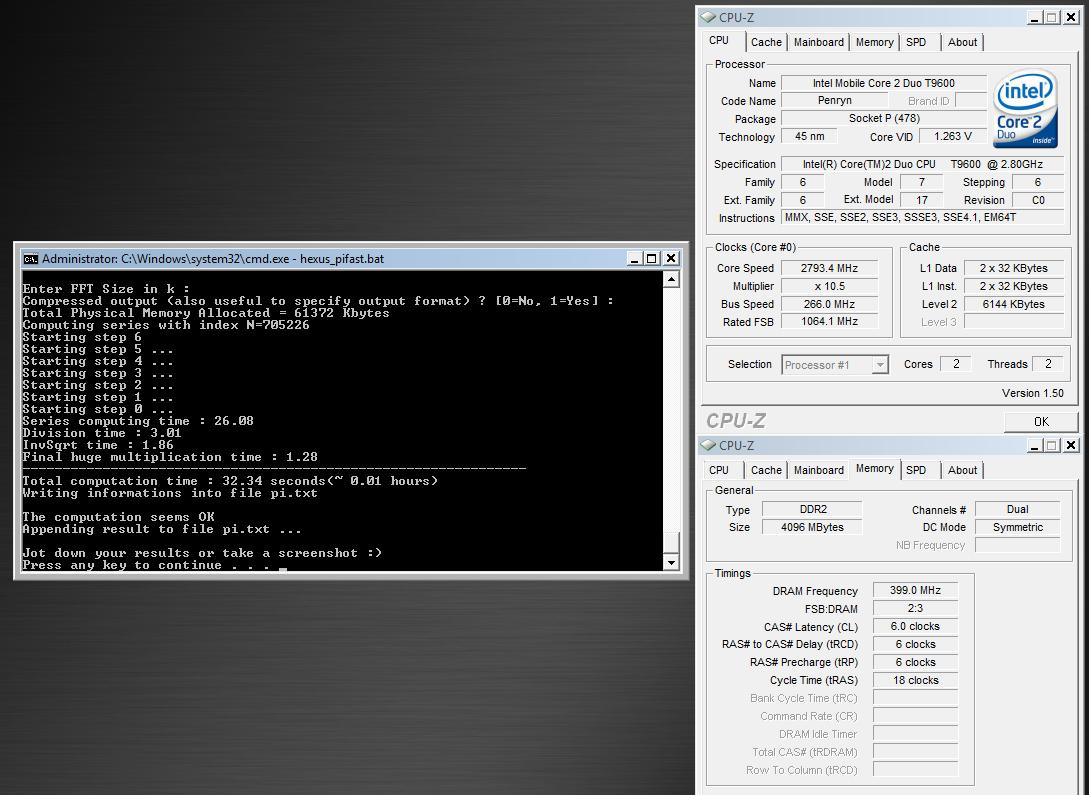Click the Total computation time line in cmd

(230, 480)
